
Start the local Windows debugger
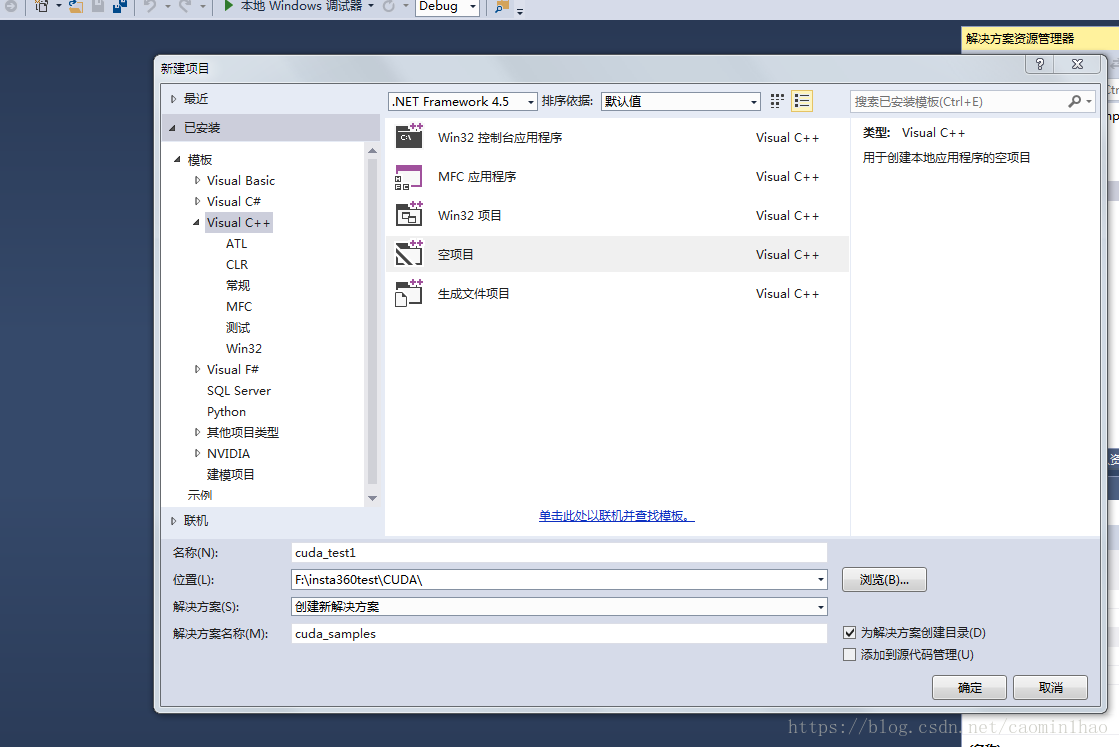[293, 6]
